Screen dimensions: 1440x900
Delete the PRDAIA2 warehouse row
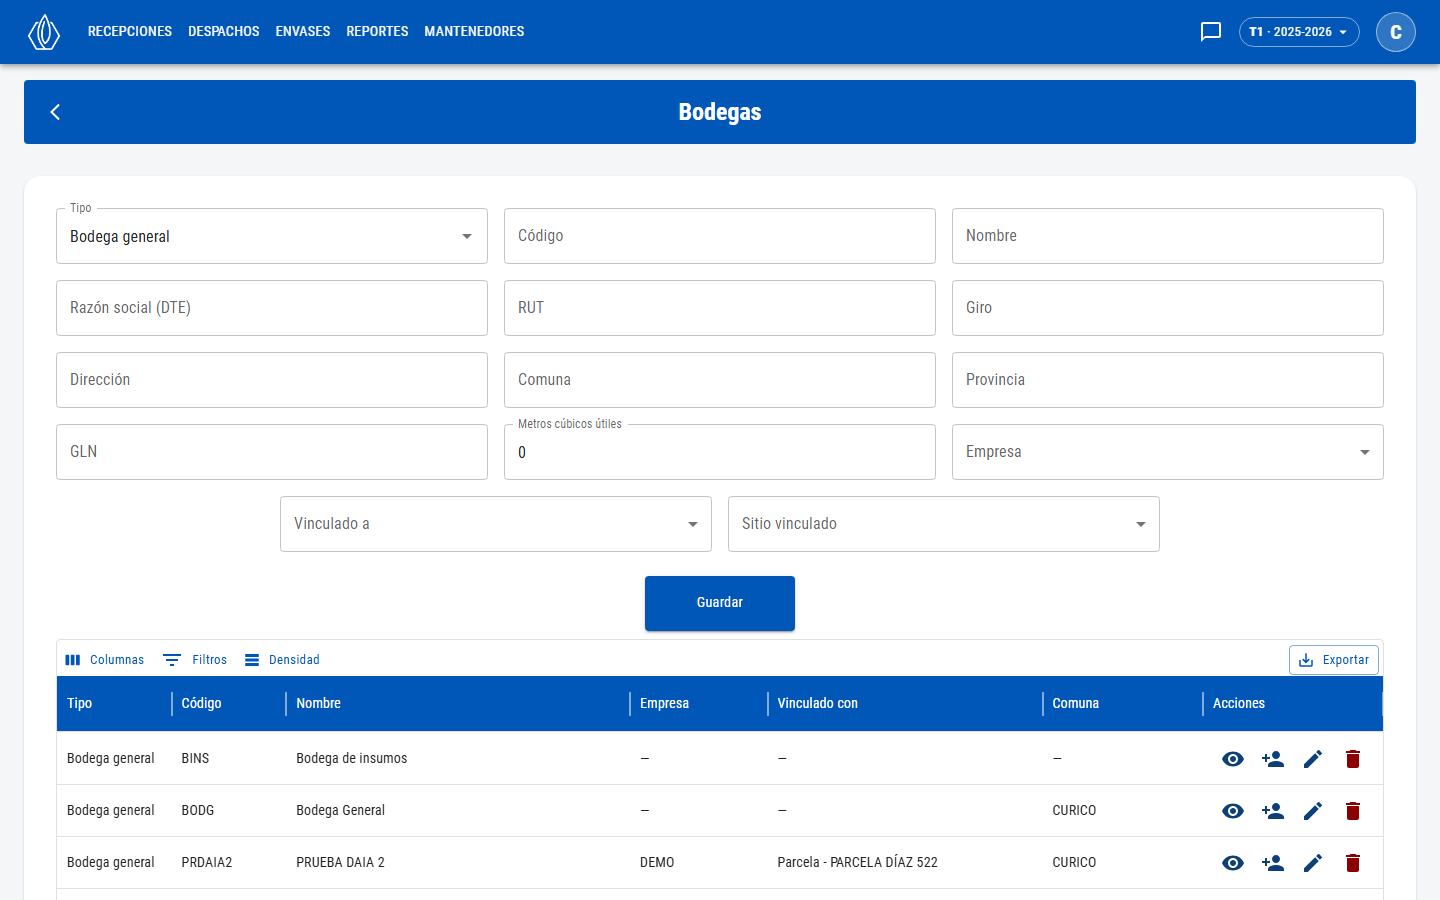[x=1353, y=863]
